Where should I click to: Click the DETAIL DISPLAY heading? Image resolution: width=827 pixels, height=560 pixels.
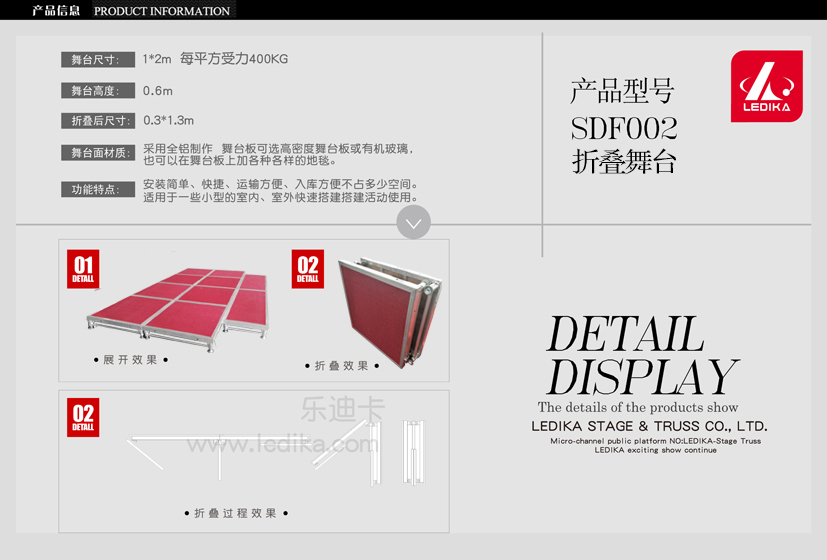coord(641,355)
